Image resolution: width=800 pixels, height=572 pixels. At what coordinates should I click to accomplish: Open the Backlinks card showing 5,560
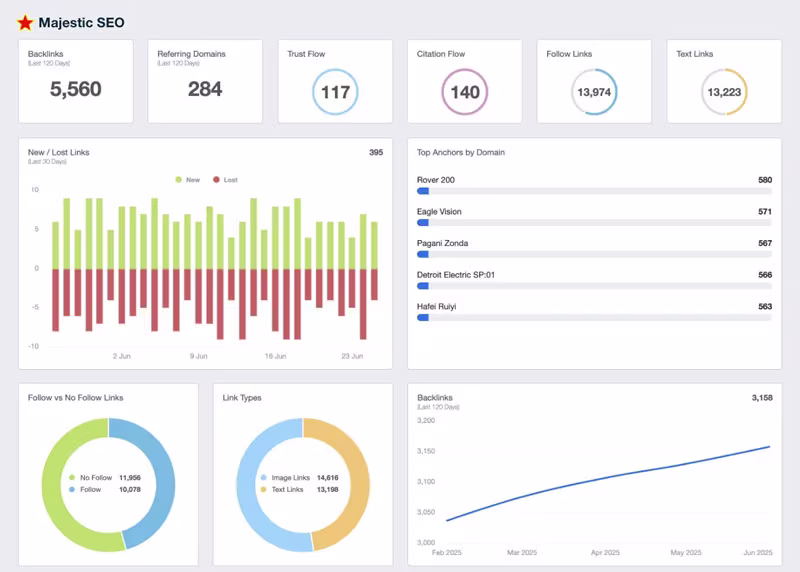tap(76, 81)
